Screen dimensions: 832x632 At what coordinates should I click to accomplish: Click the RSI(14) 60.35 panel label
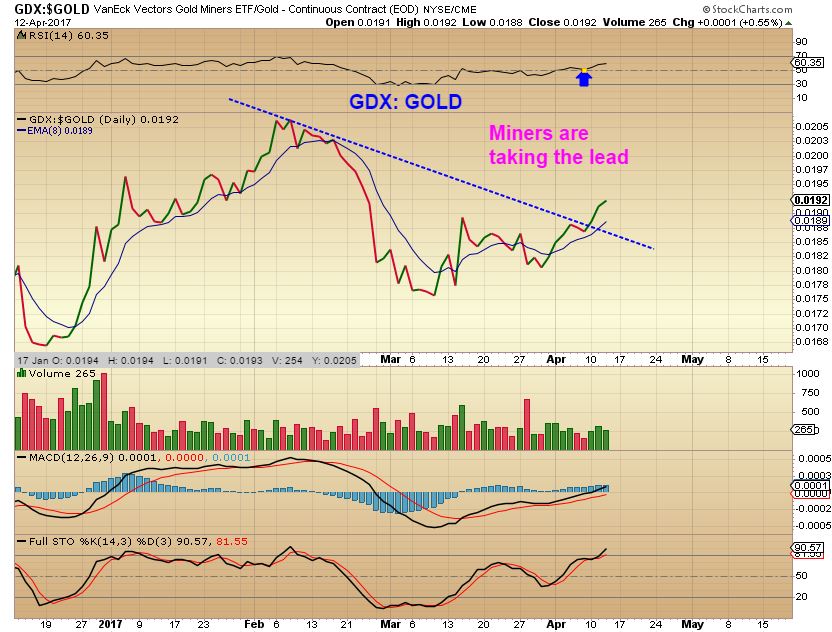point(68,36)
